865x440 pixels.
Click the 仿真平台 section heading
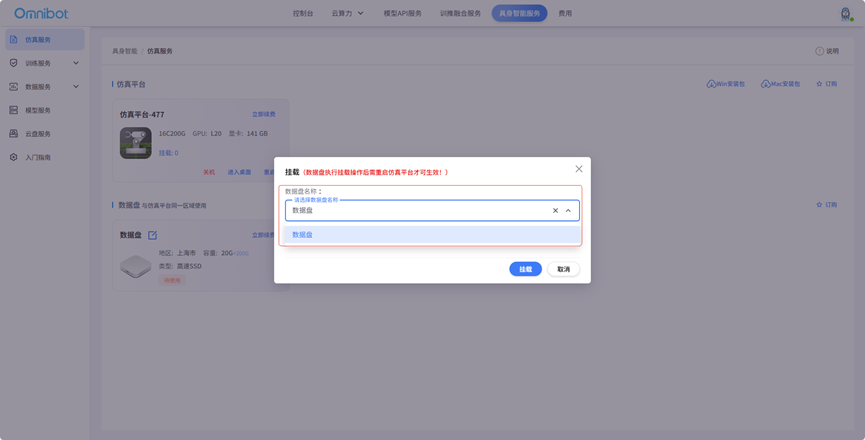(131, 84)
